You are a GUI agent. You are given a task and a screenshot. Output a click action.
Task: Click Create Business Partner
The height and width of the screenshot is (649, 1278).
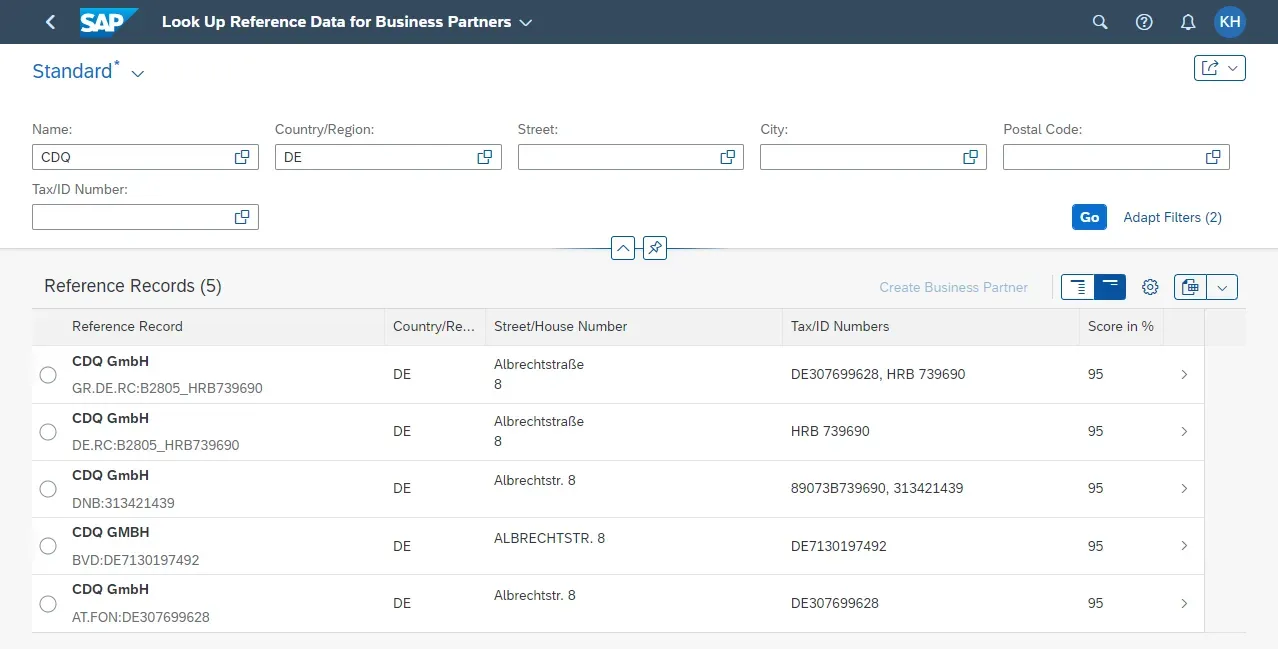[953, 287]
